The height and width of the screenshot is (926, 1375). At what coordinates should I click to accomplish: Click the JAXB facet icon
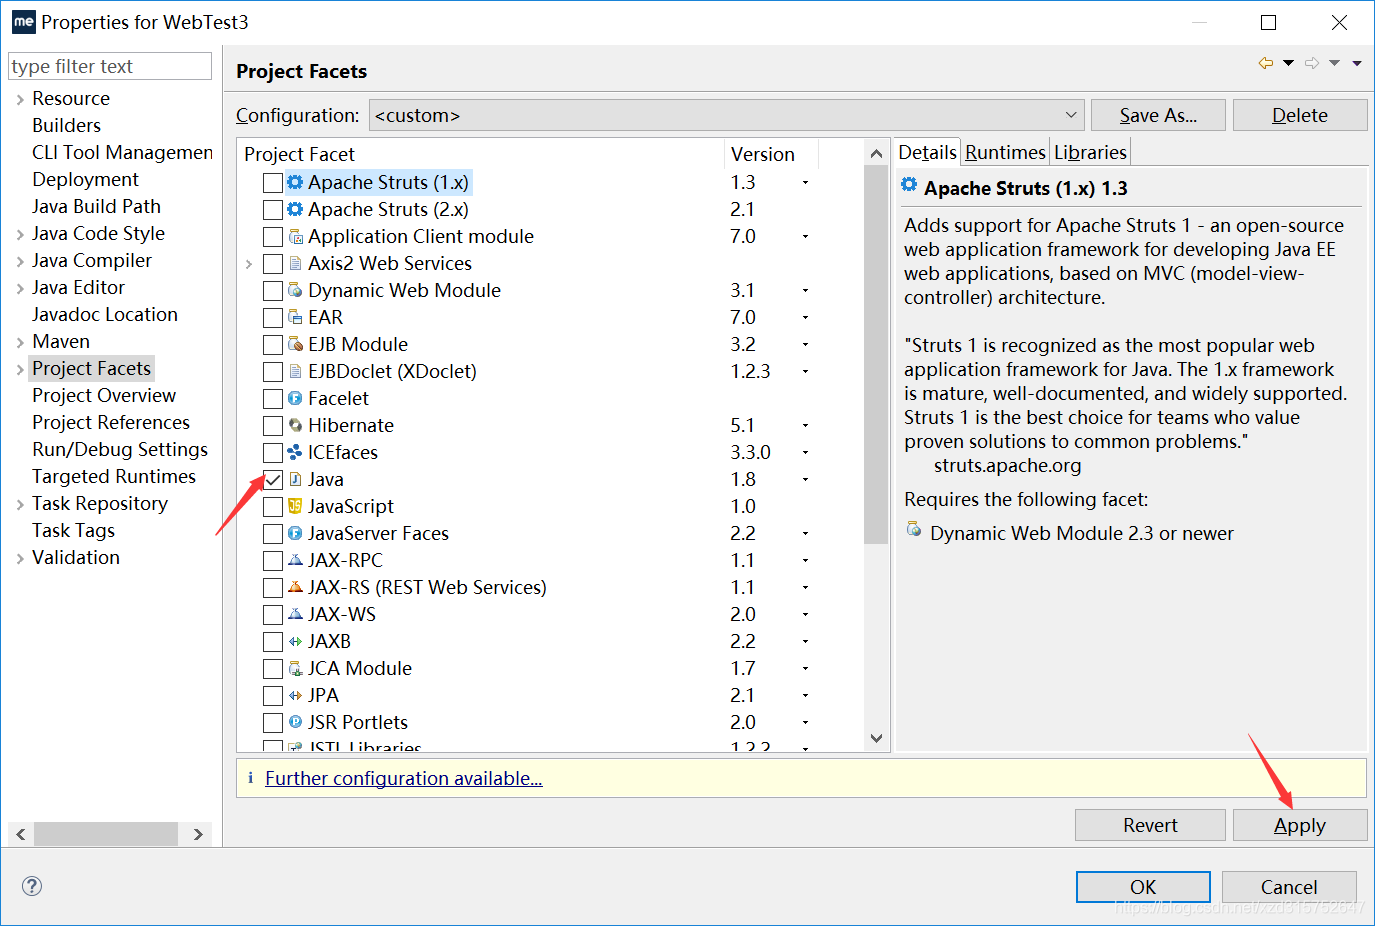tap(295, 641)
